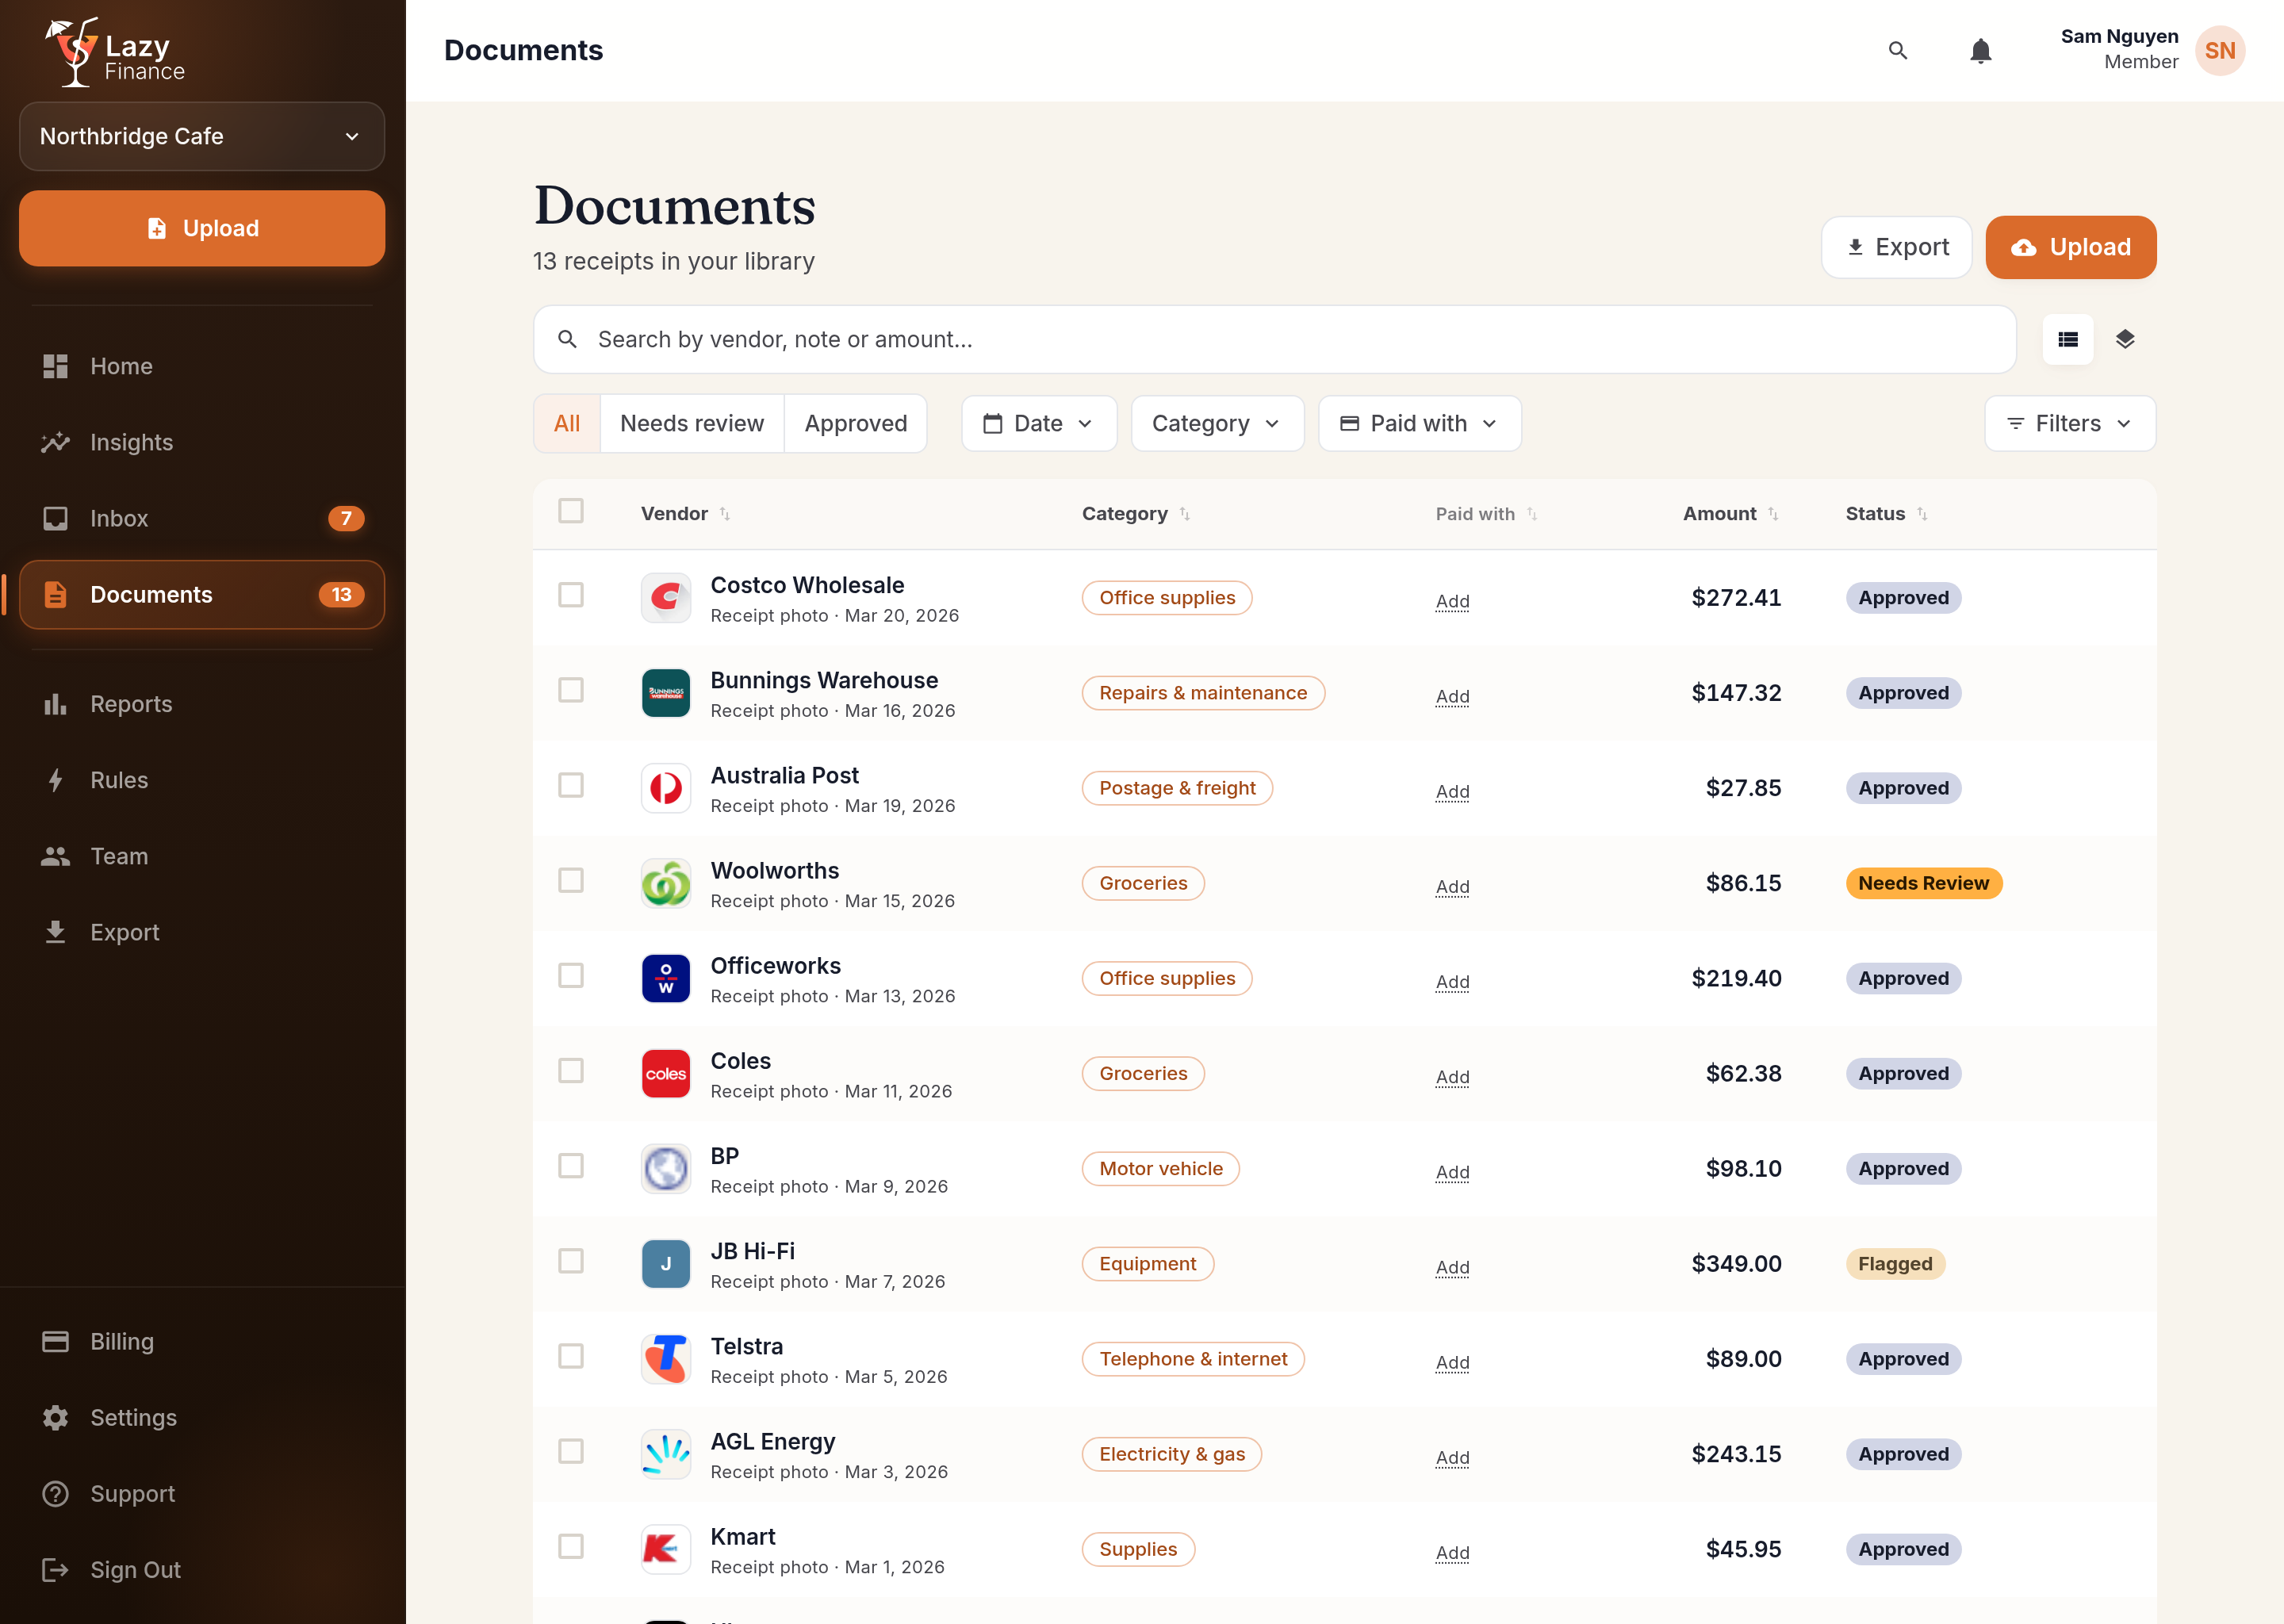
Task: Focus the vendor, note or amount search field
Action: [1274, 340]
